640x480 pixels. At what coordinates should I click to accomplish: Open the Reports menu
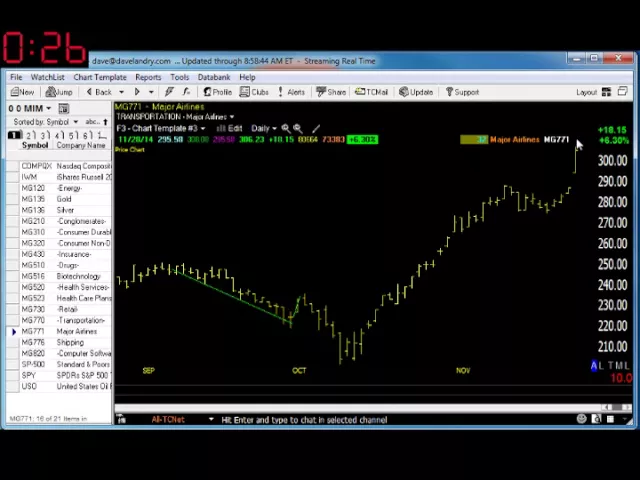[148, 77]
